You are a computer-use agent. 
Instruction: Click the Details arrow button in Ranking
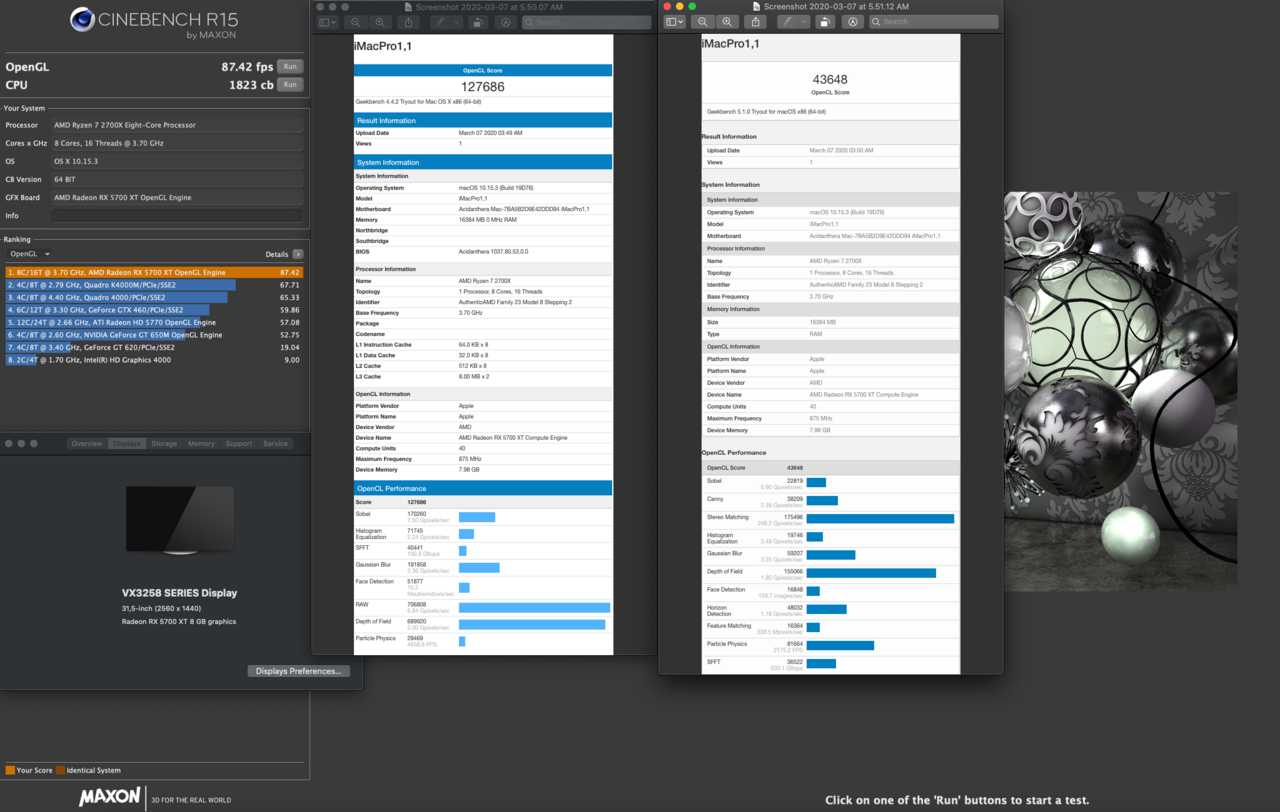click(x=297, y=254)
